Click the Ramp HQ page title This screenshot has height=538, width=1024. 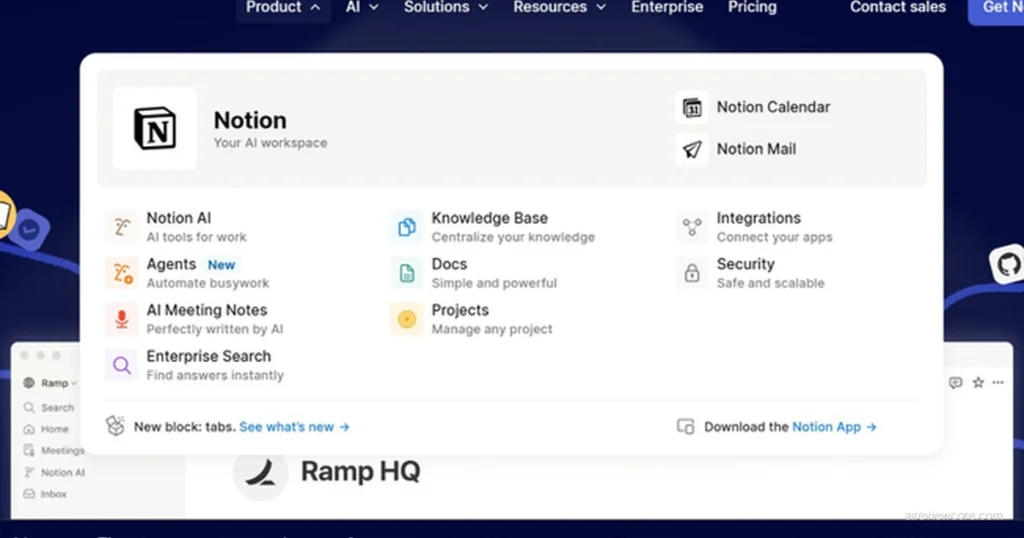360,471
